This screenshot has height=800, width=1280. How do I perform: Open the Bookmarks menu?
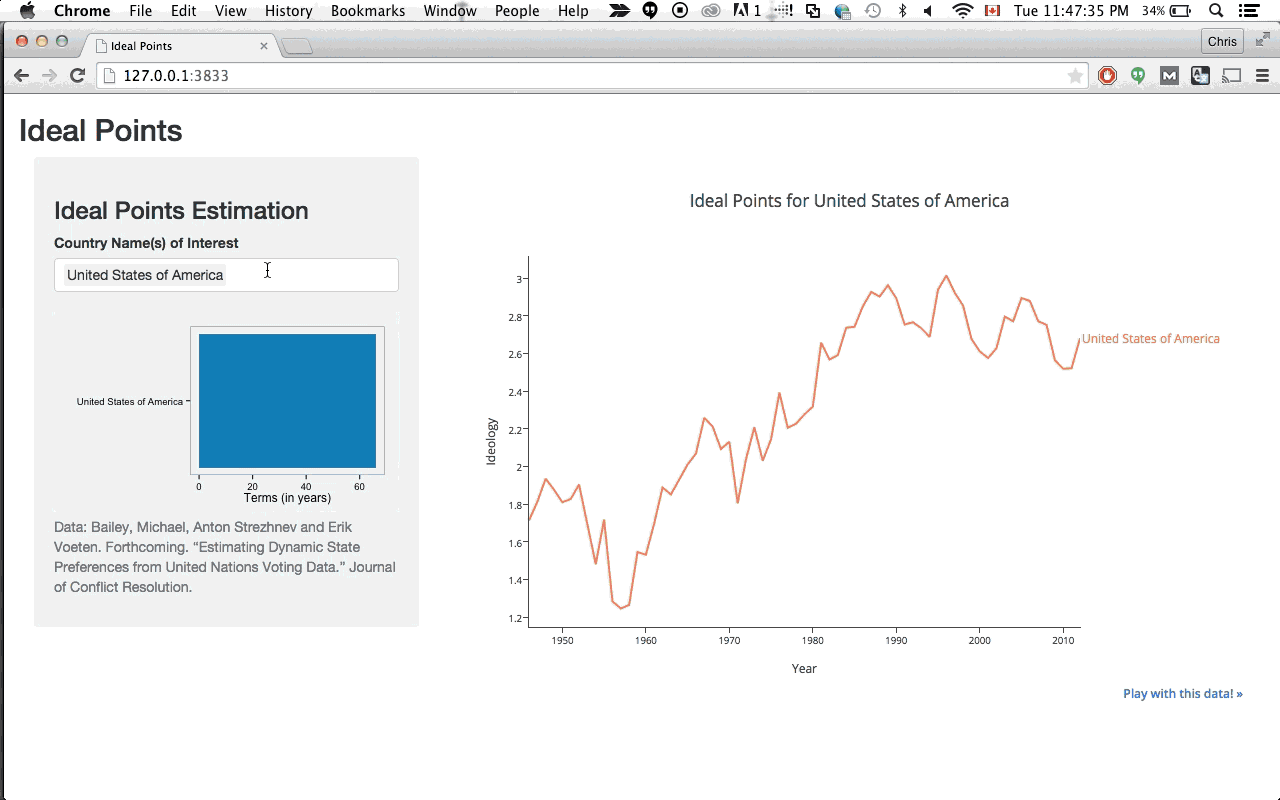click(x=368, y=11)
